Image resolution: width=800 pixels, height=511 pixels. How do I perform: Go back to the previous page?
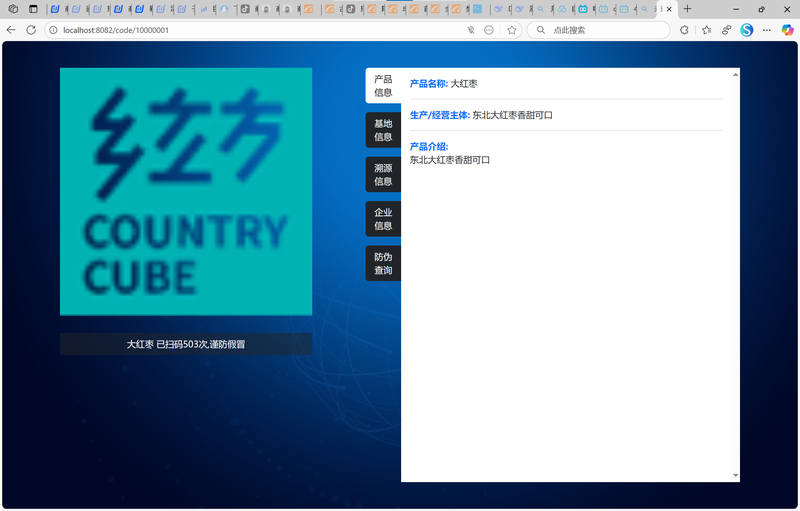coord(11,30)
